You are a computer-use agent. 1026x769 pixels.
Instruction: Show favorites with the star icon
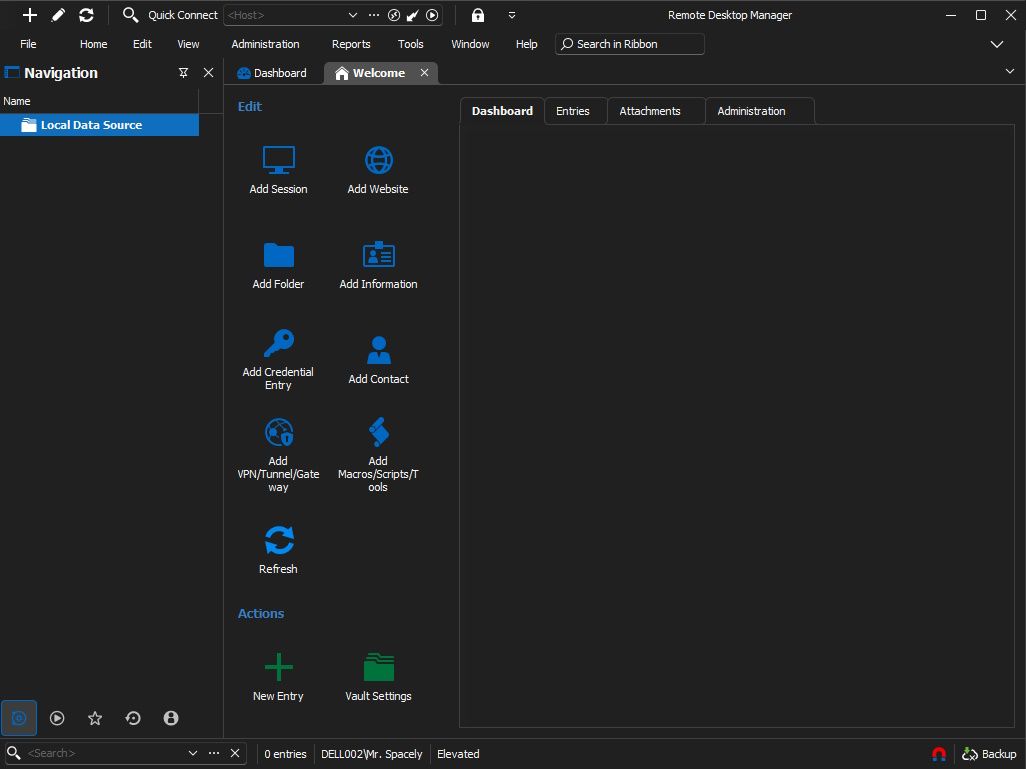click(x=95, y=718)
